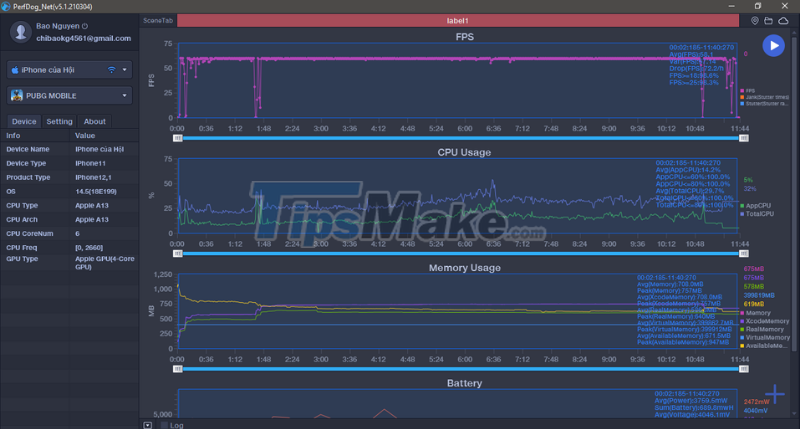Switch to the Setting tab
The height and width of the screenshot is (429, 800).
point(59,121)
